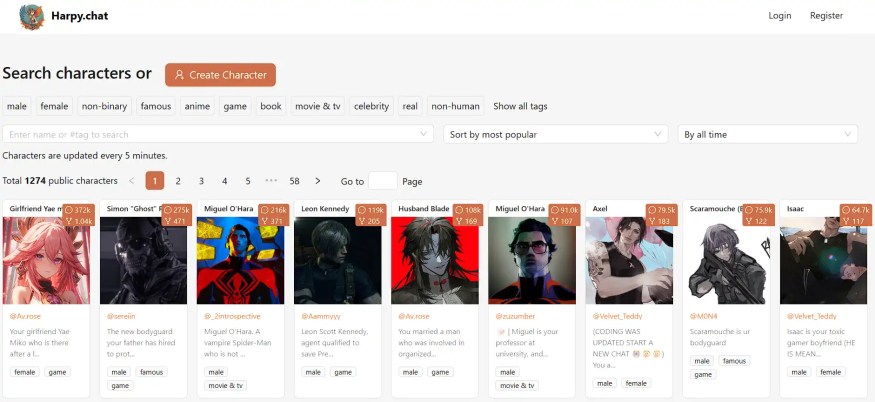Open the Leon Kennedy character image

click(338, 260)
